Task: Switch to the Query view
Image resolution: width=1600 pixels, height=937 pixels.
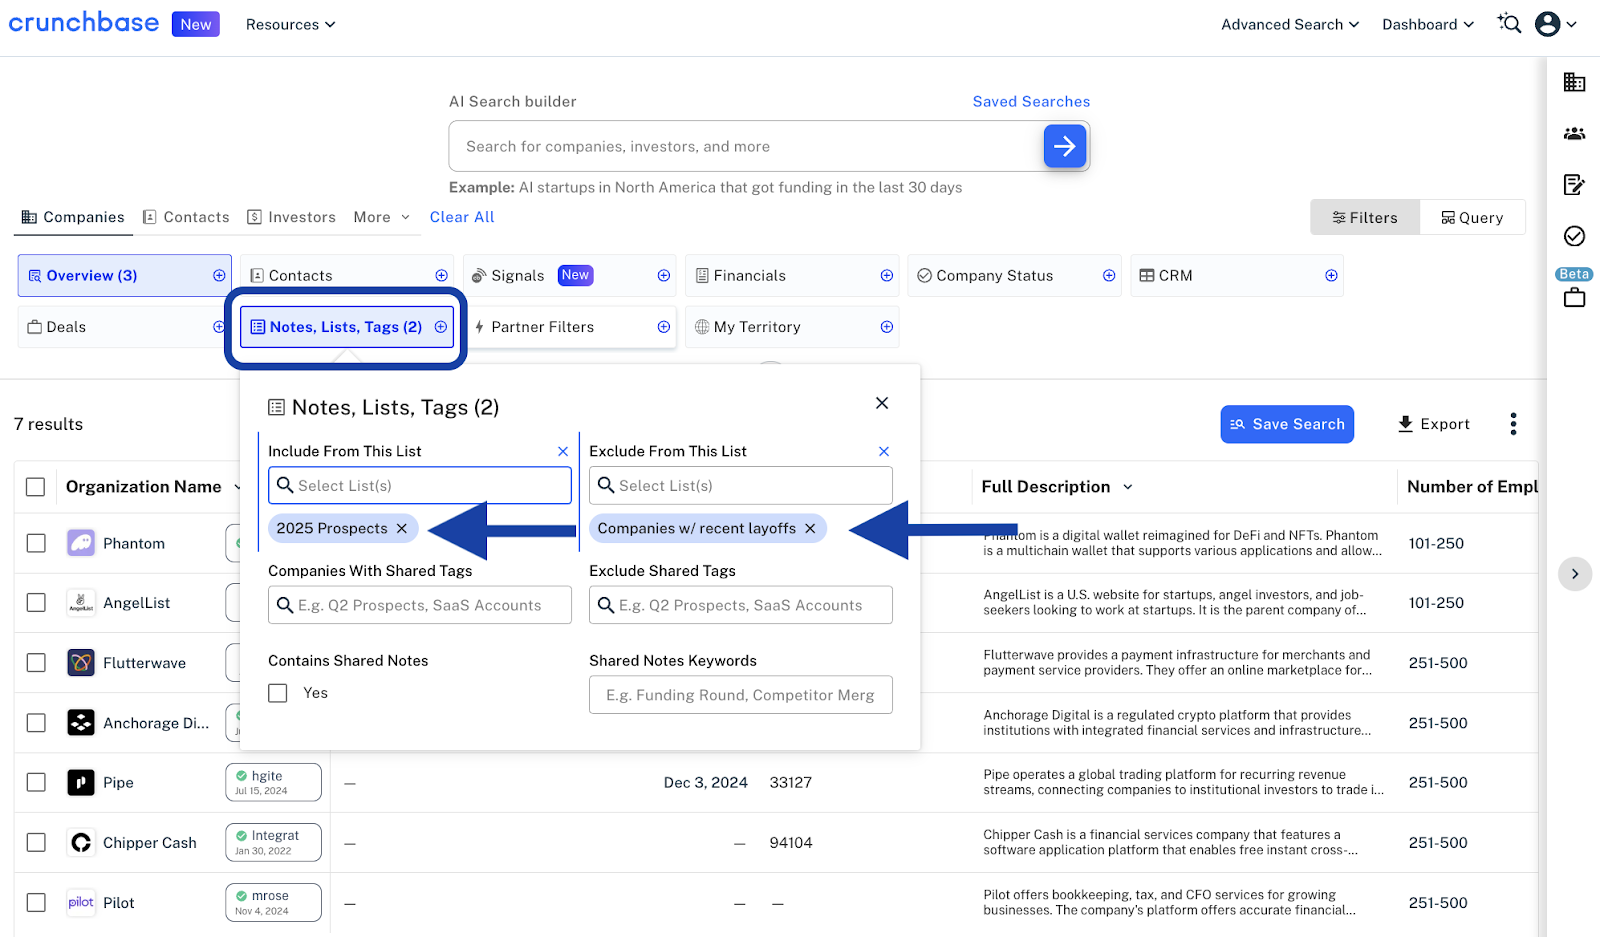Action: tap(1472, 217)
